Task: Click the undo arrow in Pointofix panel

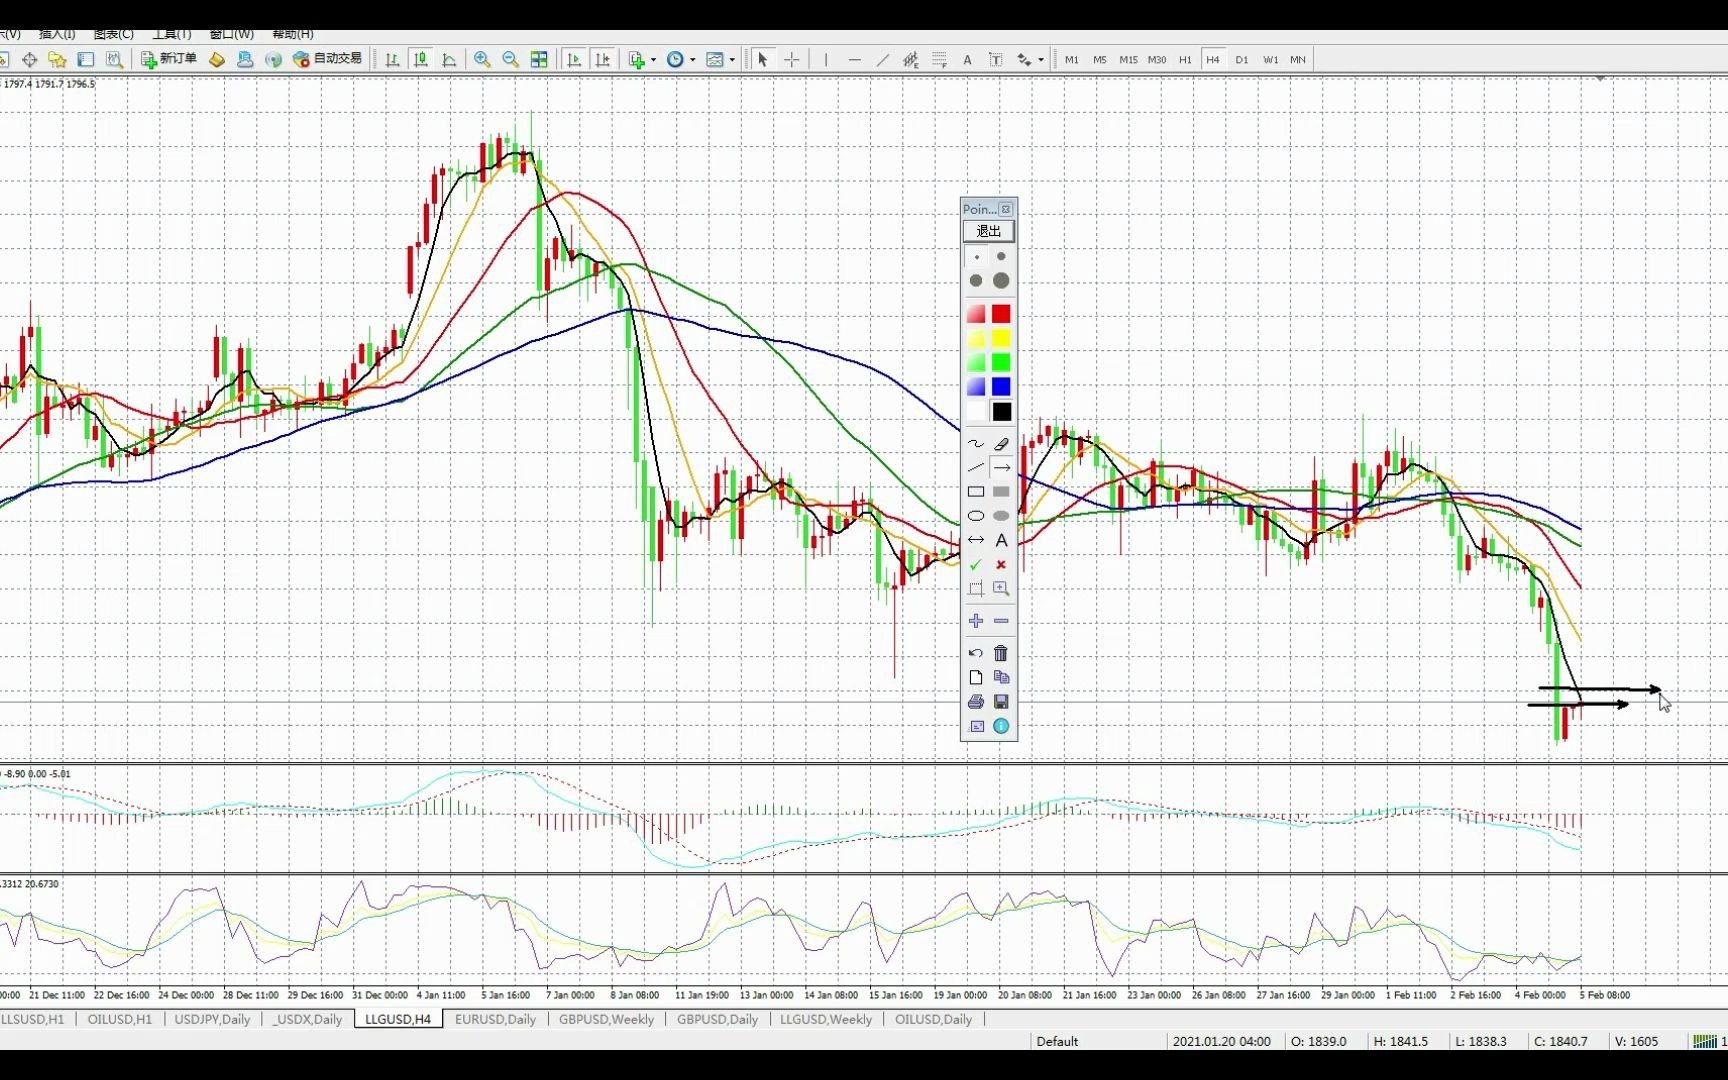Action: pos(976,653)
